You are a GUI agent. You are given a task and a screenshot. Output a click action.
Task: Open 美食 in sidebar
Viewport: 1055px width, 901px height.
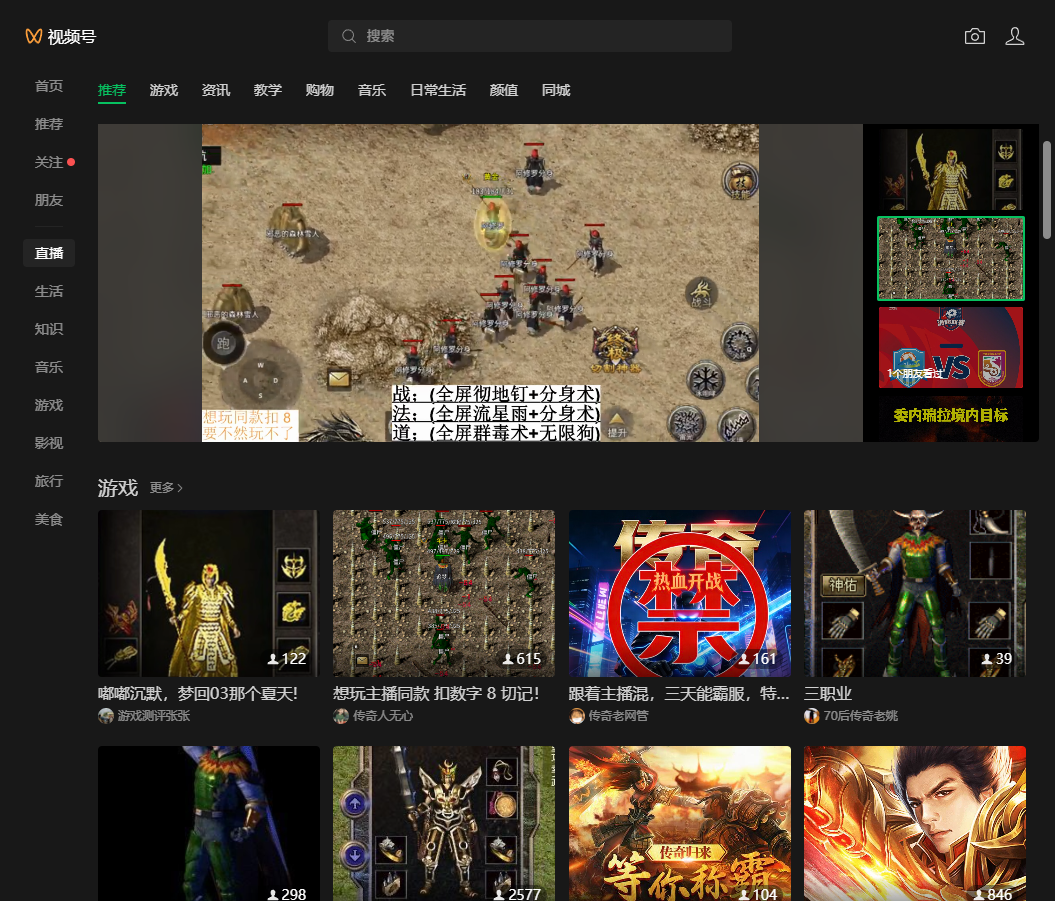48,519
